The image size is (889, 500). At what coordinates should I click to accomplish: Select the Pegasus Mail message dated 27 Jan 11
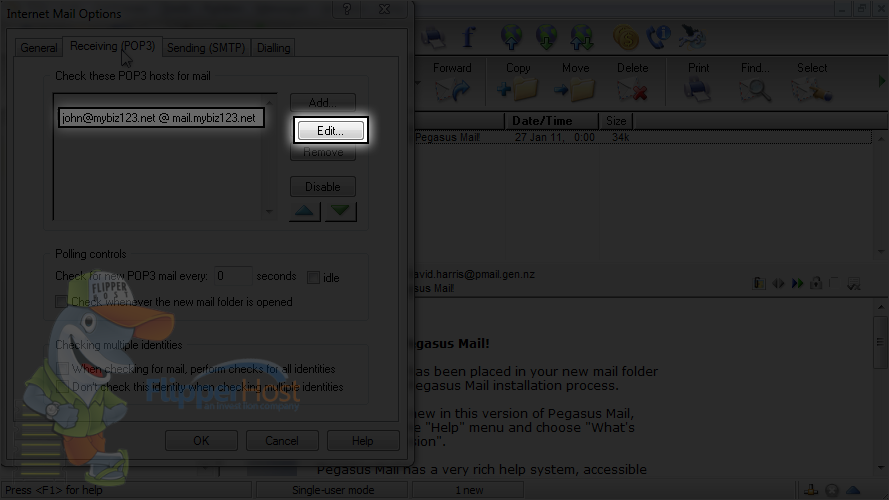pyautogui.click(x=643, y=137)
